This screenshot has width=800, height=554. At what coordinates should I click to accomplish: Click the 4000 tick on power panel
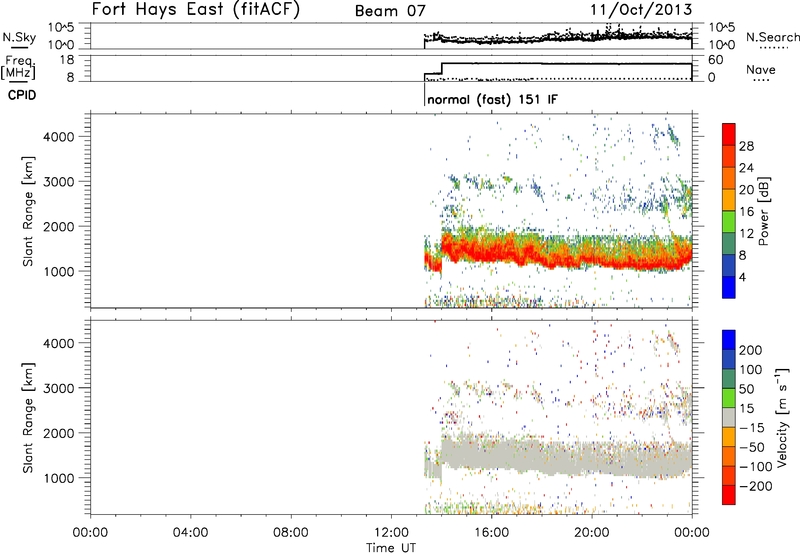[x=59, y=137]
